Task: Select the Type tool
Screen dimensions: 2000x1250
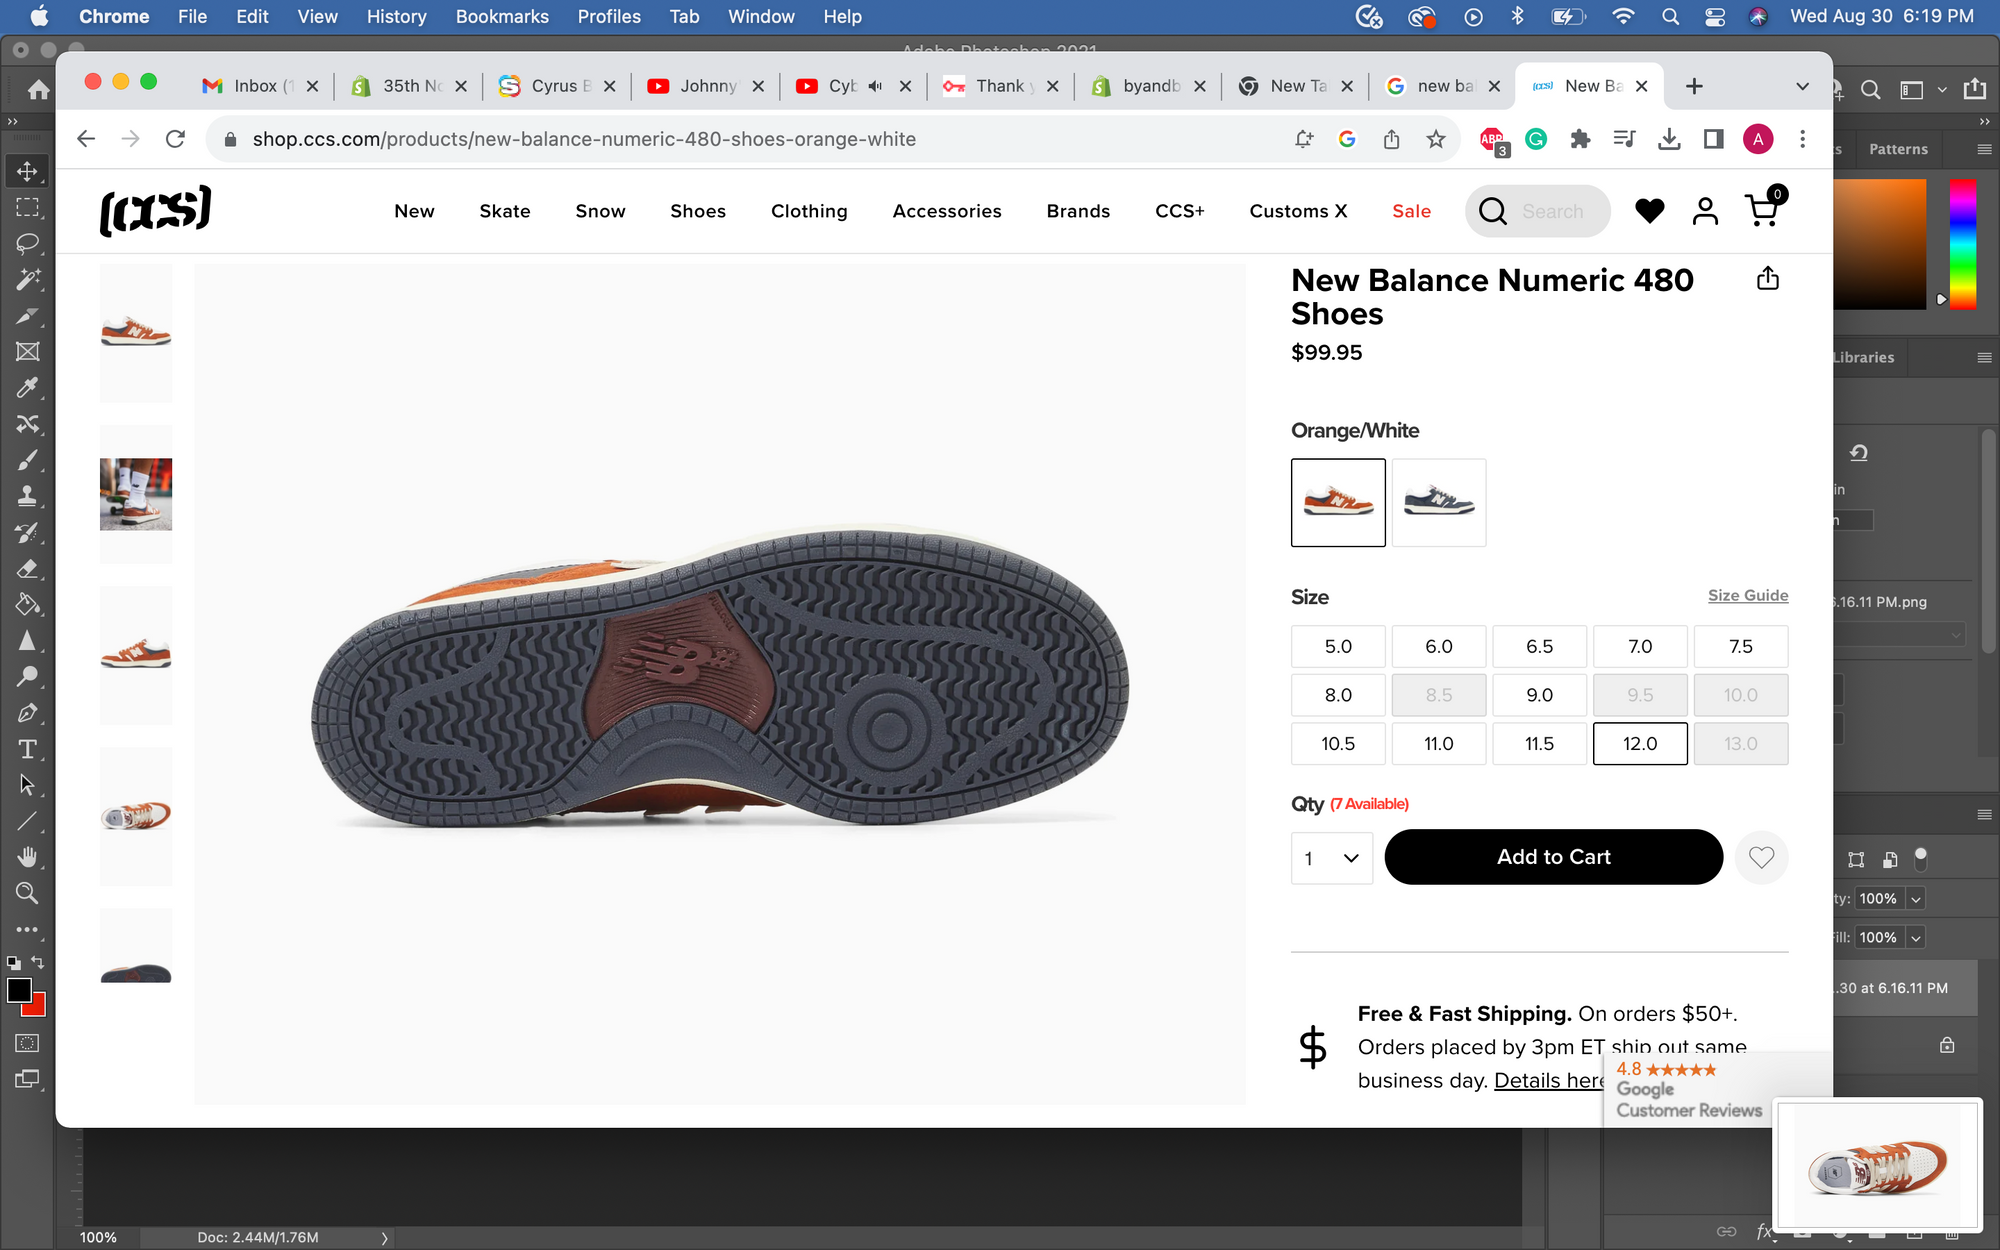Action: [x=27, y=749]
